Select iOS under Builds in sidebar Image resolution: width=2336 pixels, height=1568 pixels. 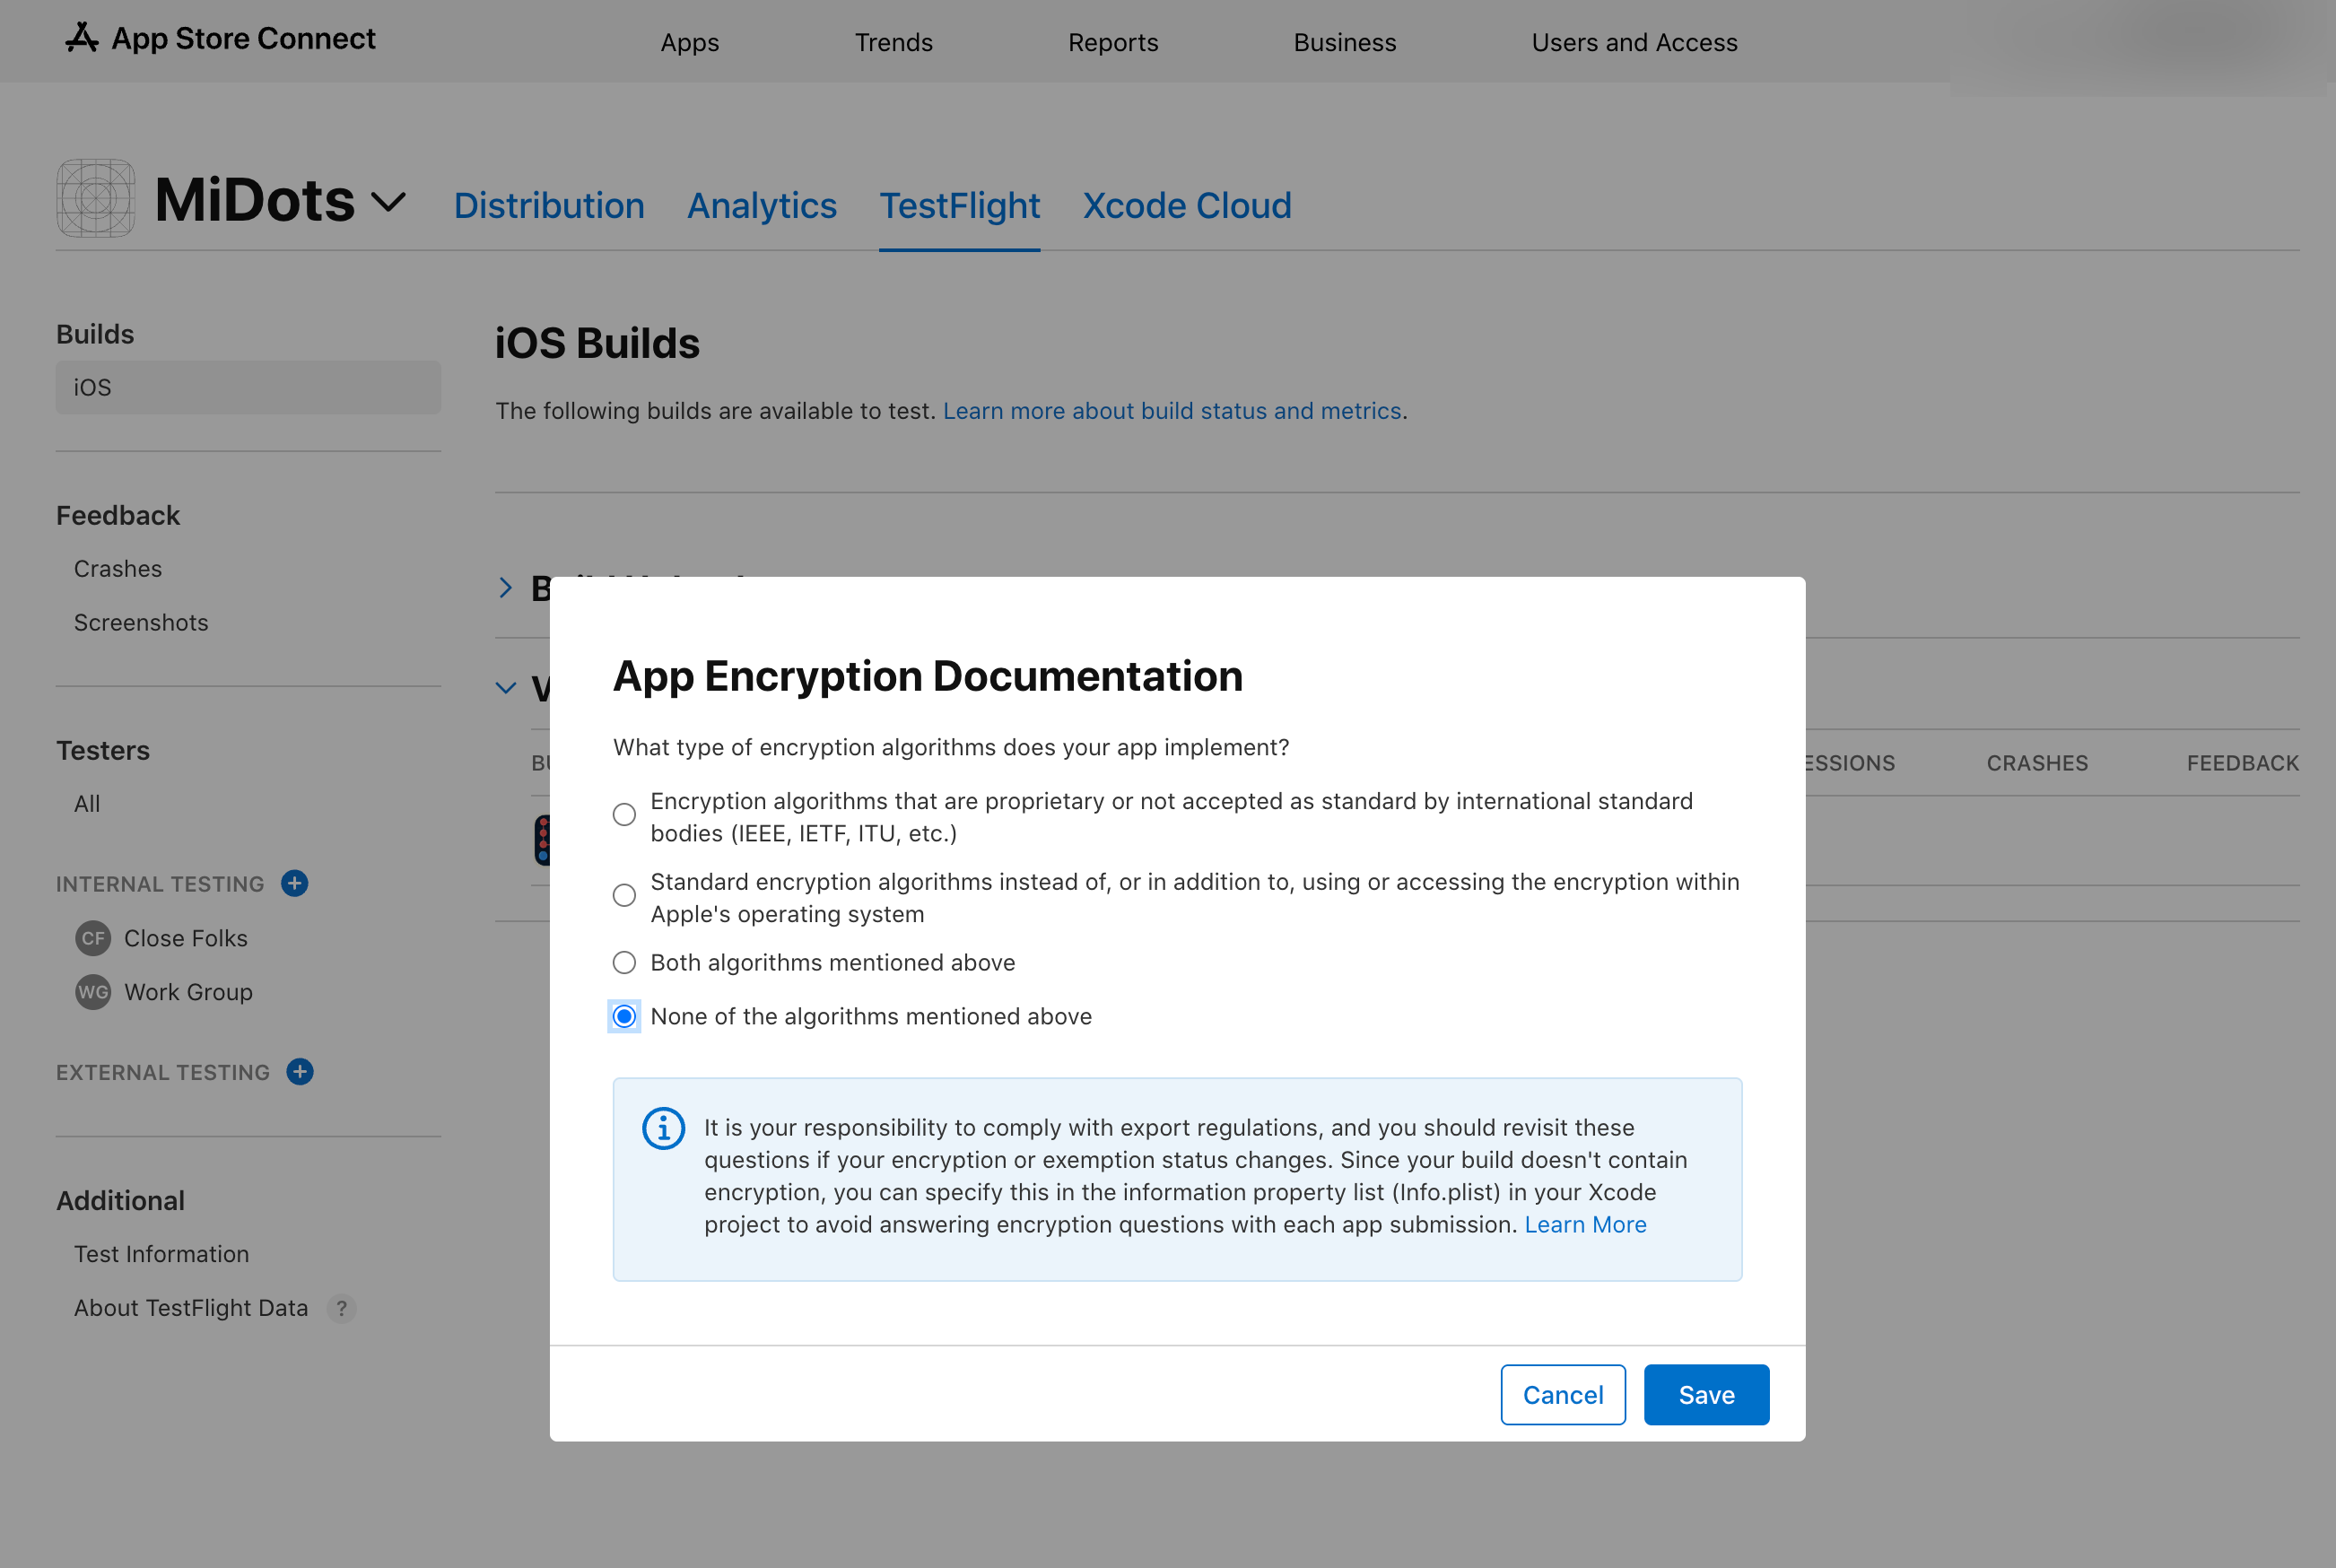click(x=248, y=387)
